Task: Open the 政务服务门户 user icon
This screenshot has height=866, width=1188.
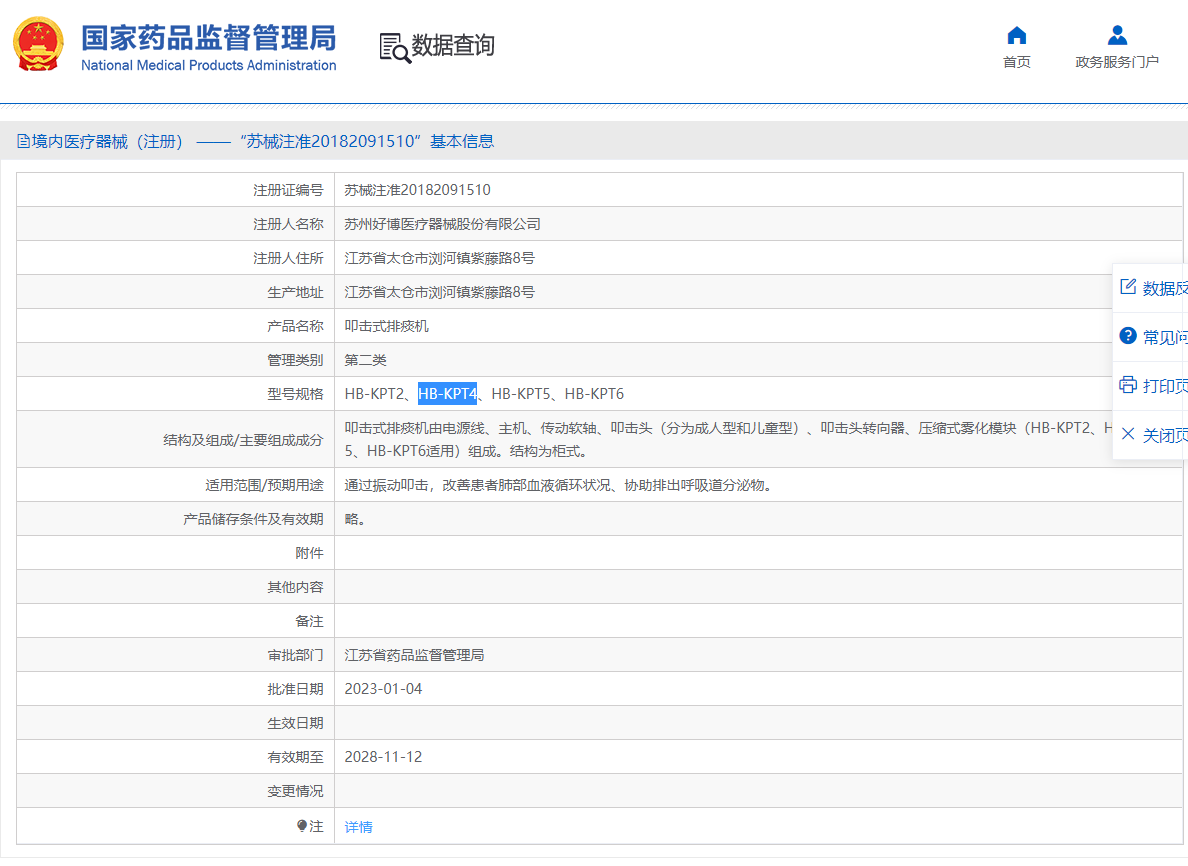Action: [x=1117, y=36]
